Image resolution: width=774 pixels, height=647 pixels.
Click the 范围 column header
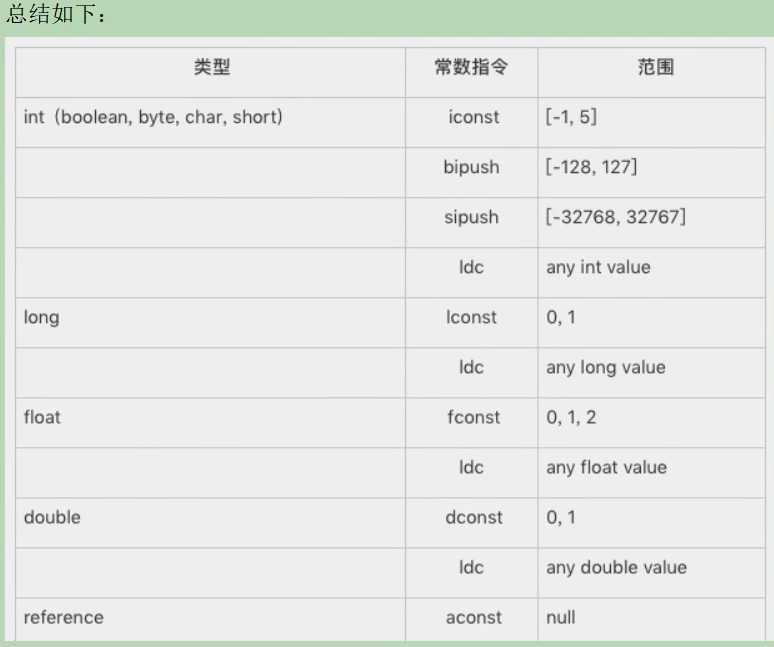point(652,72)
